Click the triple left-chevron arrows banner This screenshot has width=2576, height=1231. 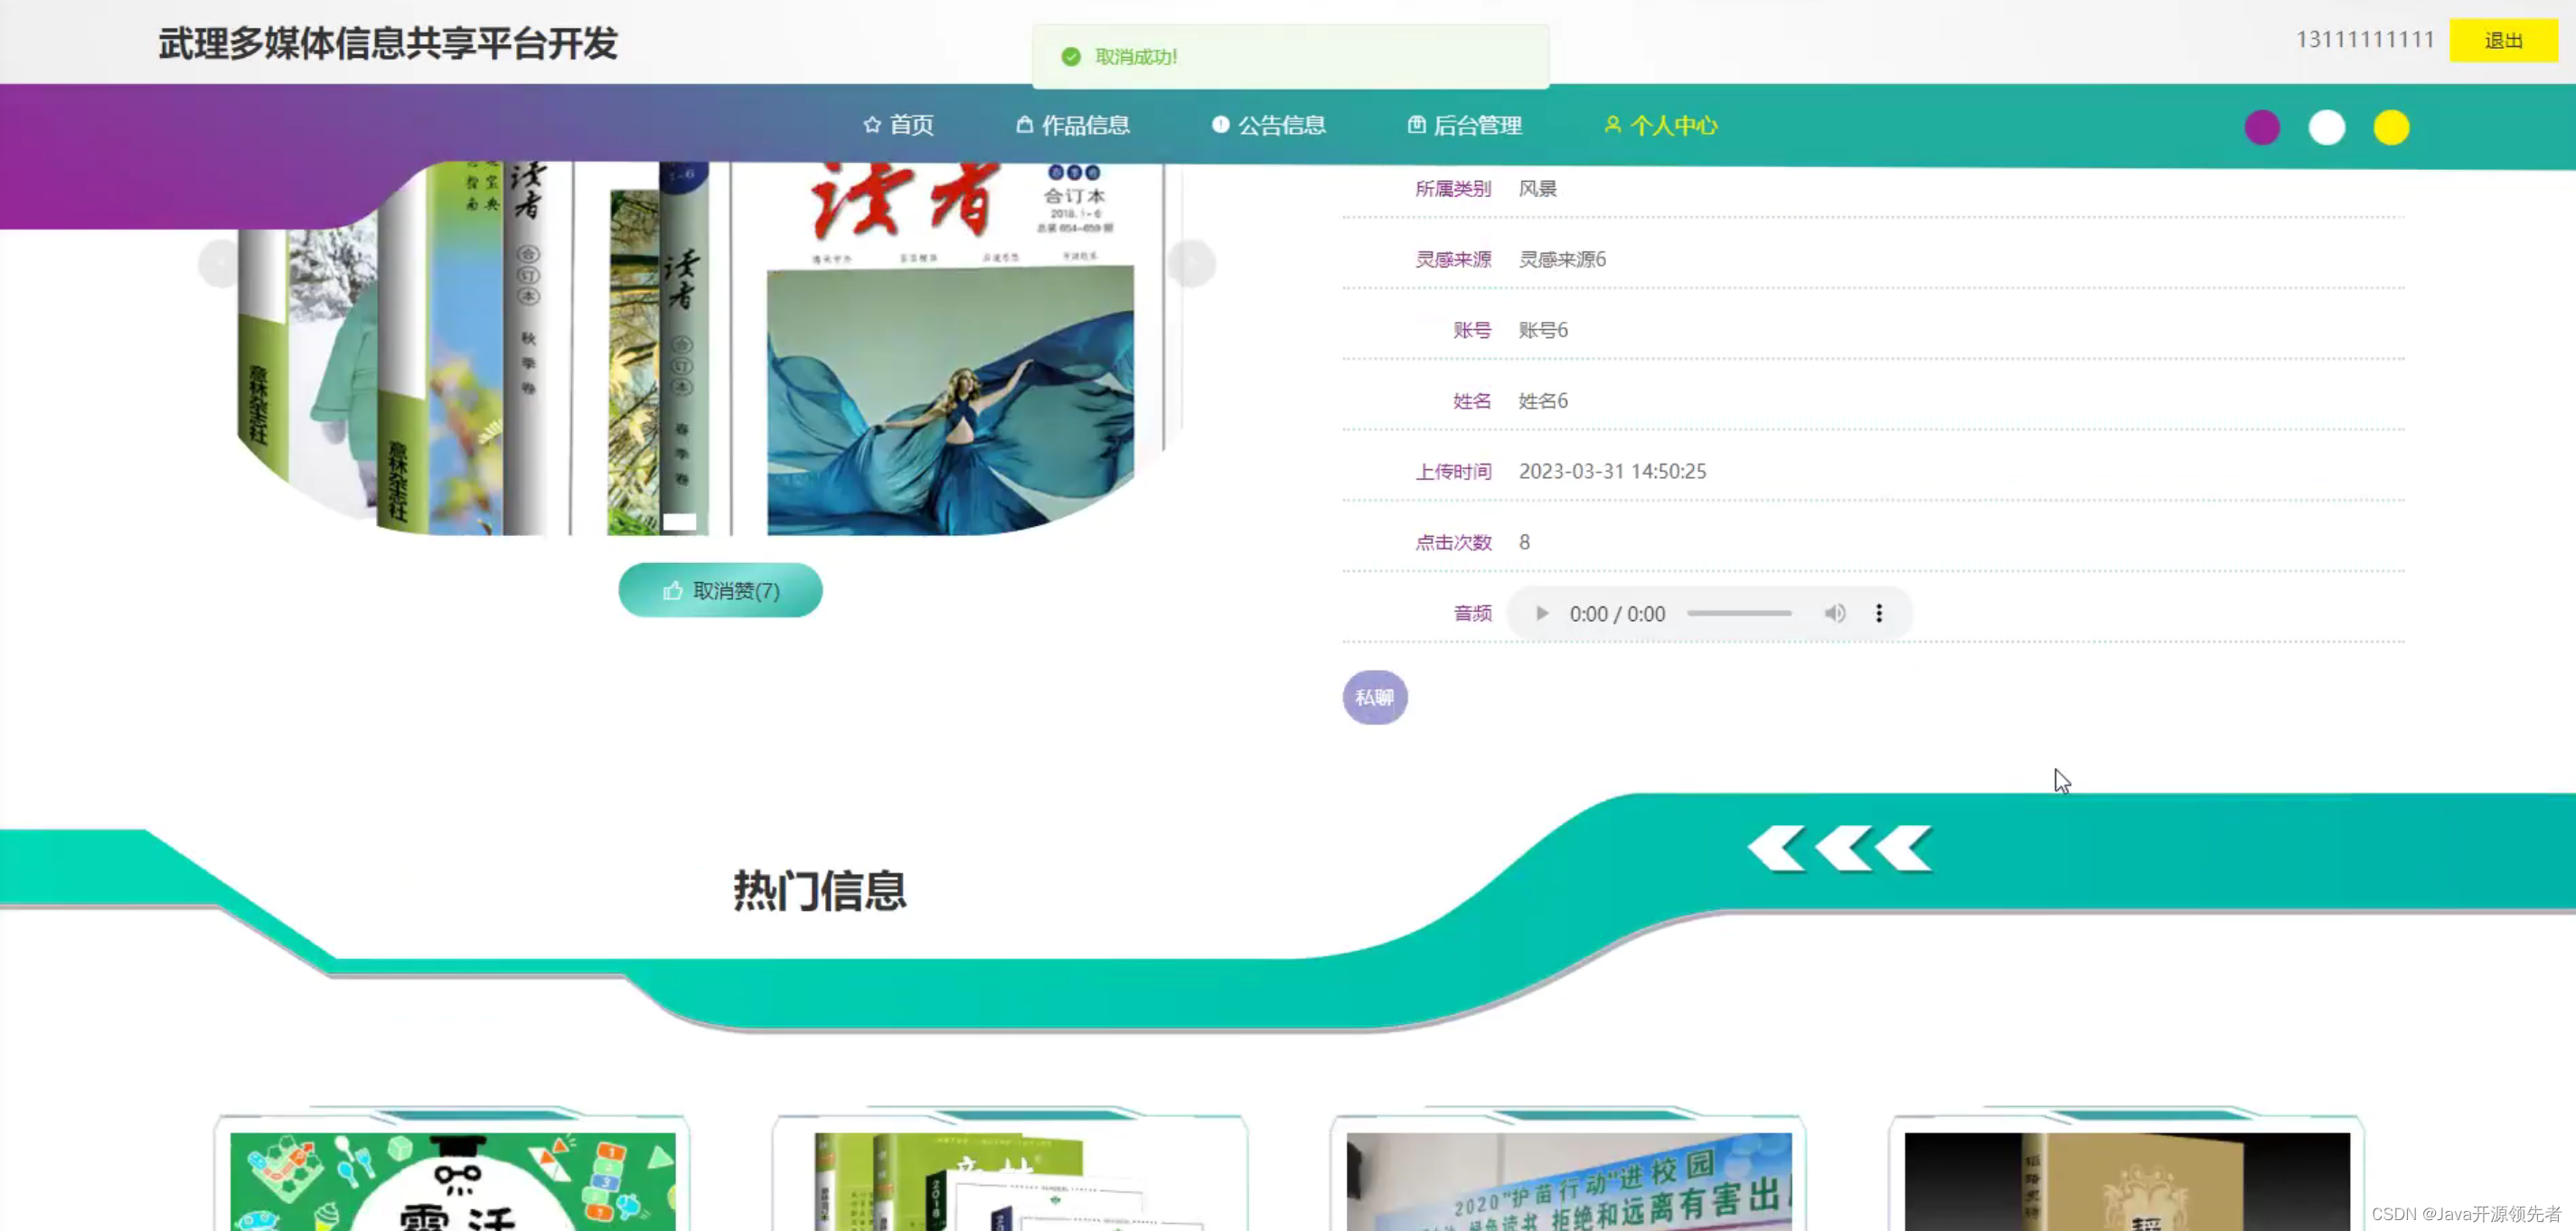click(1838, 849)
